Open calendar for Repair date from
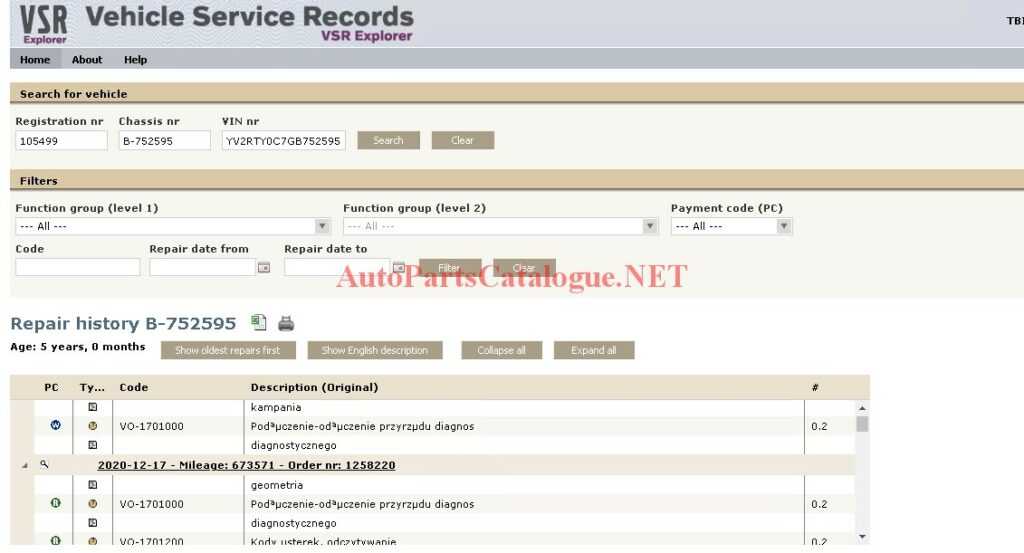 [x=264, y=268]
